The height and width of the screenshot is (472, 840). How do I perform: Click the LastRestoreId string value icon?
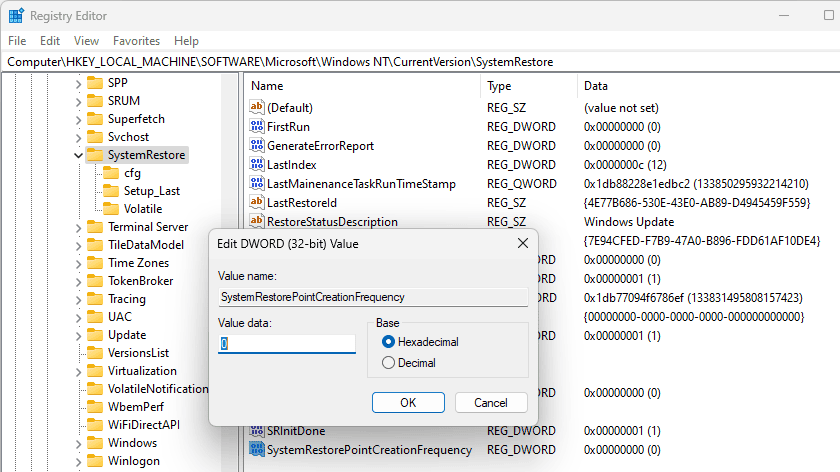(x=256, y=203)
